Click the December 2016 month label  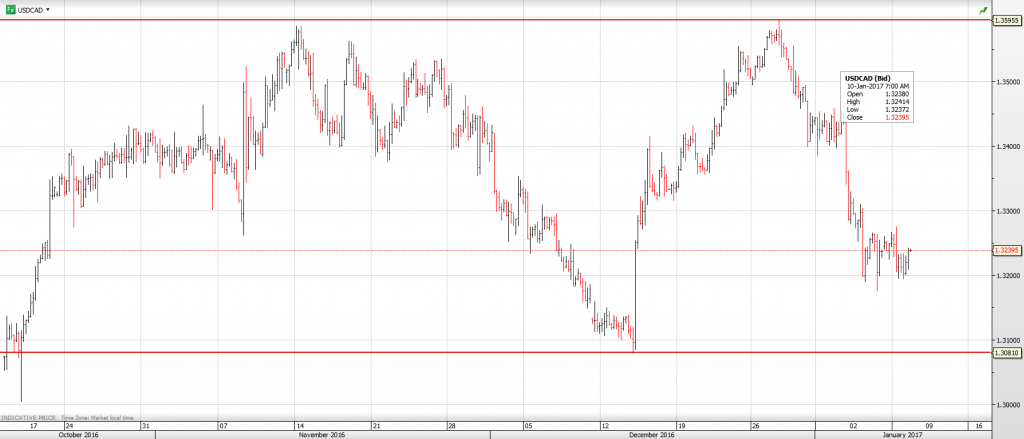click(x=652, y=434)
